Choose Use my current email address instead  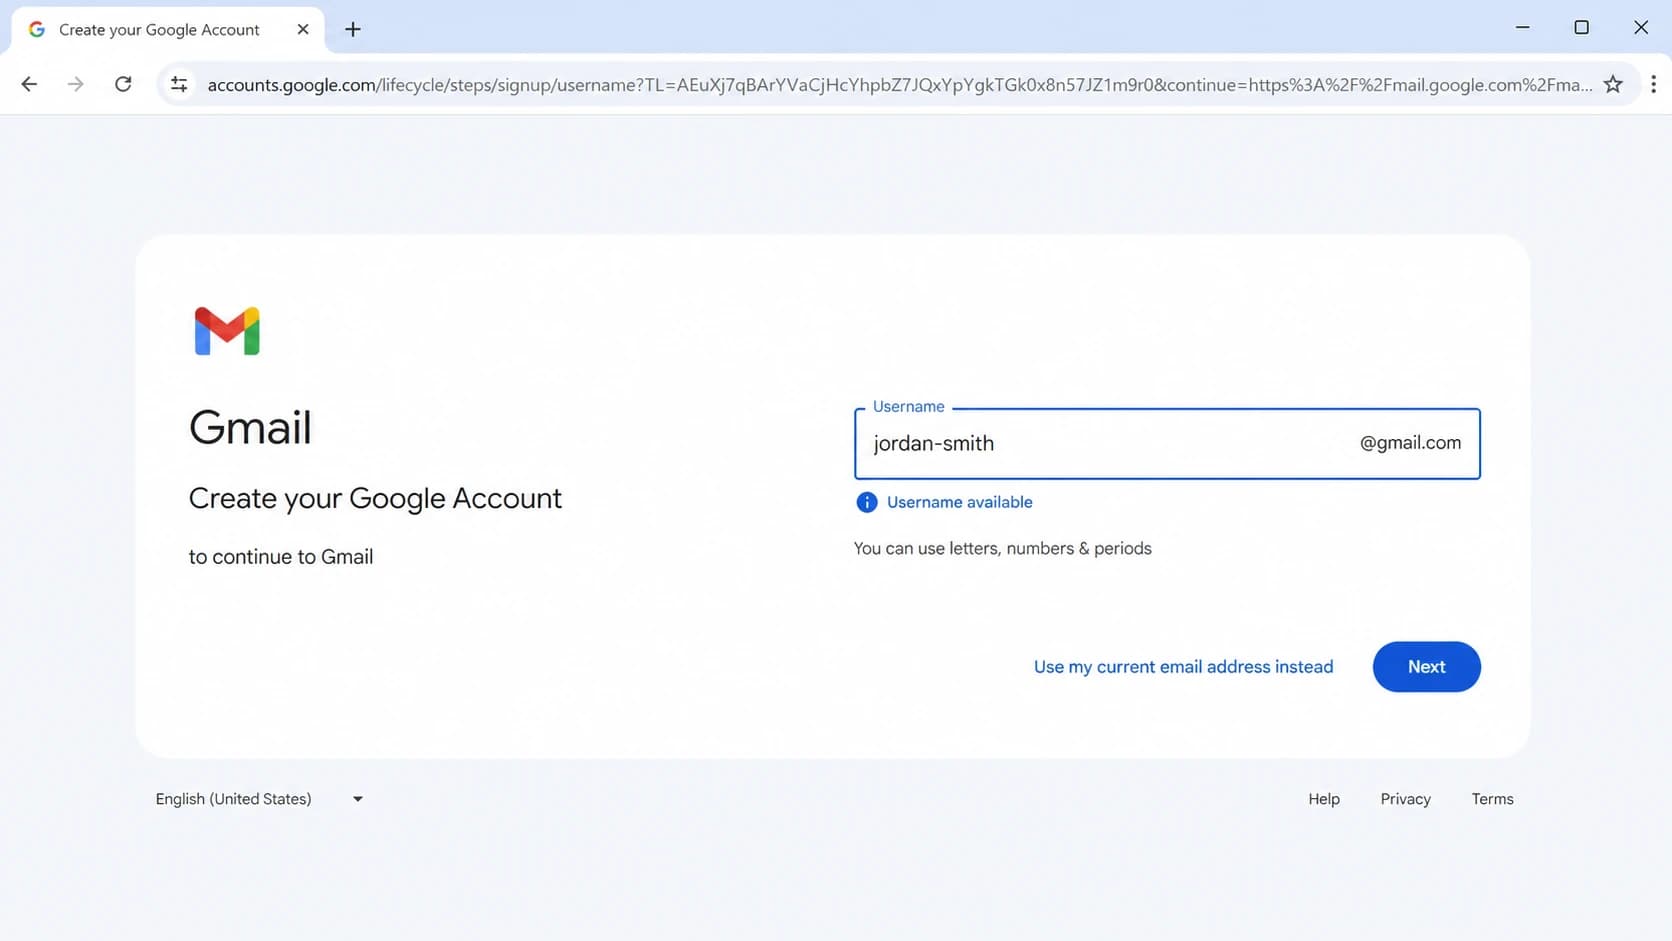tap(1183, 667)
